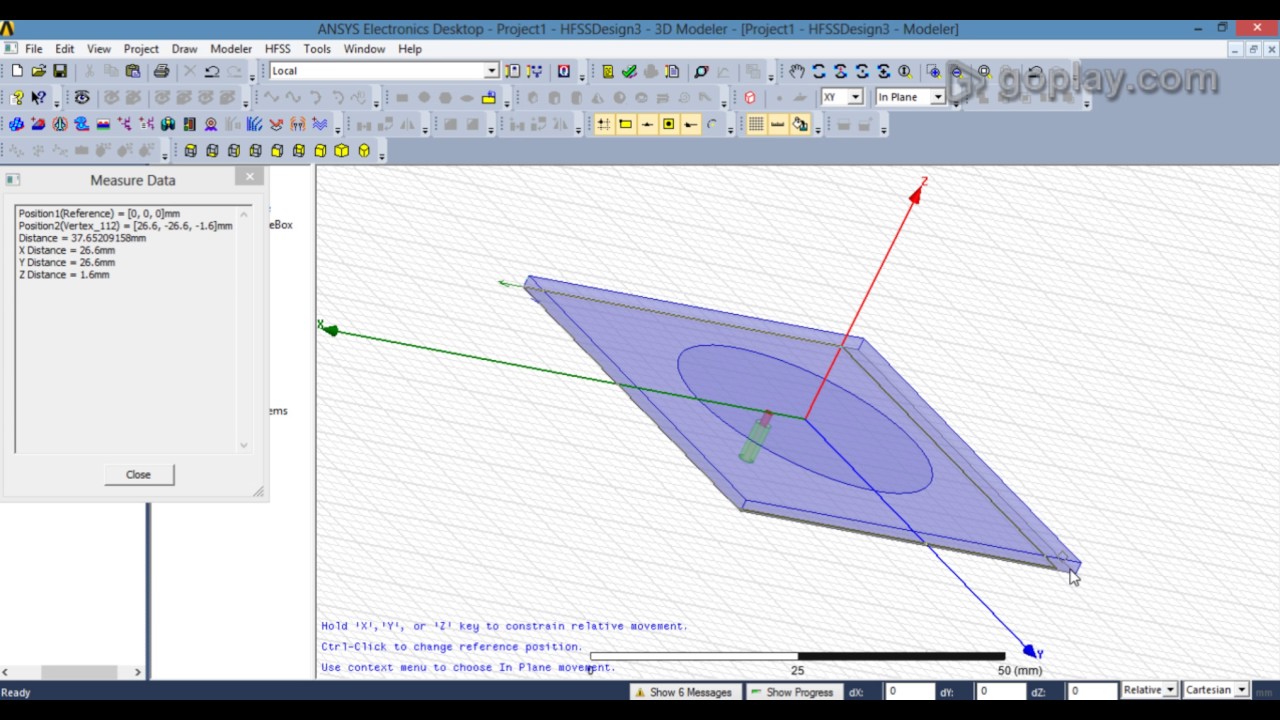Click the yellow region box icon
This screenshot has height=720, width=1280.
tap(489, 97)
